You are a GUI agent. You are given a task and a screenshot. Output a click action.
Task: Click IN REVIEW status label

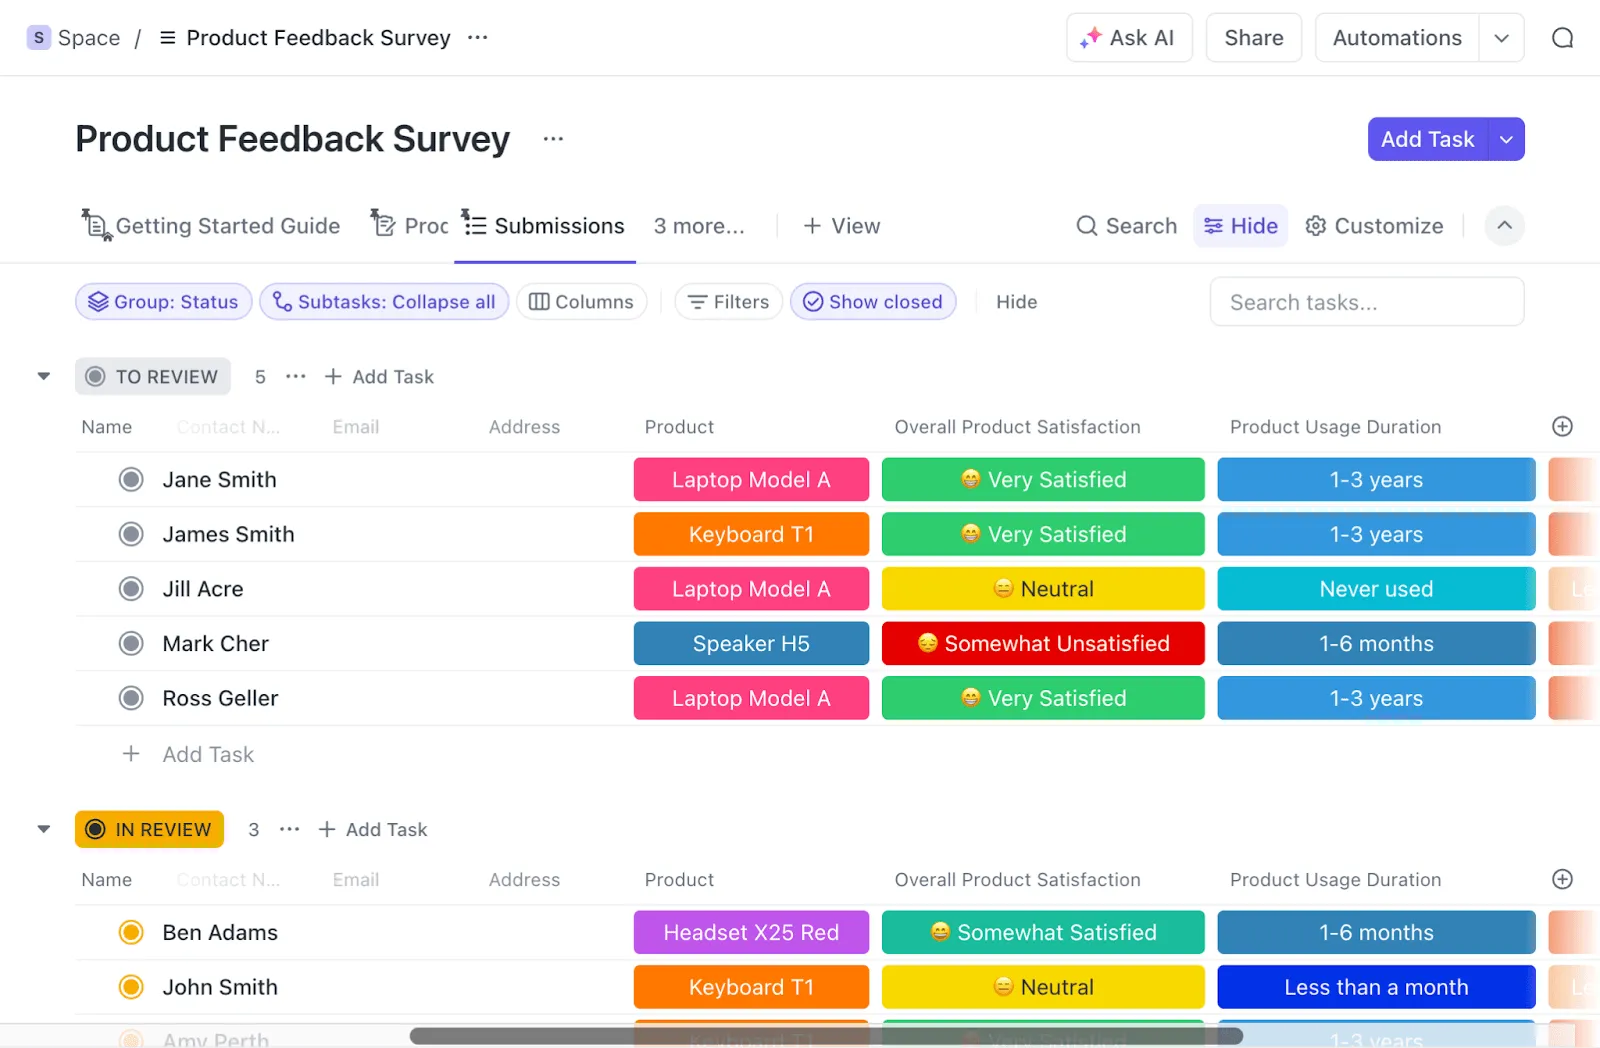149,830
